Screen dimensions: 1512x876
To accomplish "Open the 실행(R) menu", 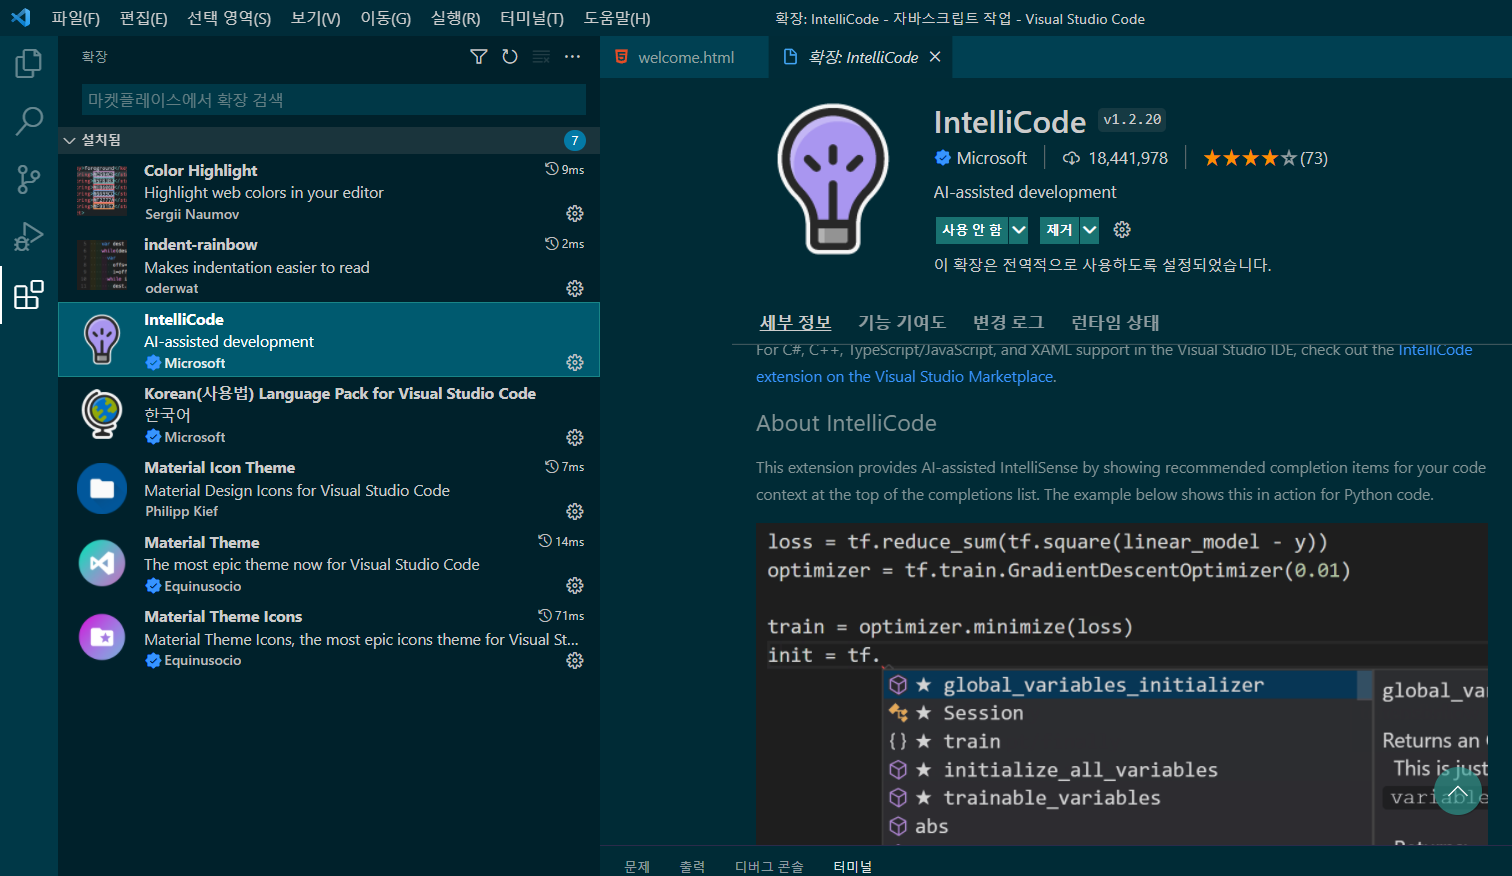I will 456,18.
